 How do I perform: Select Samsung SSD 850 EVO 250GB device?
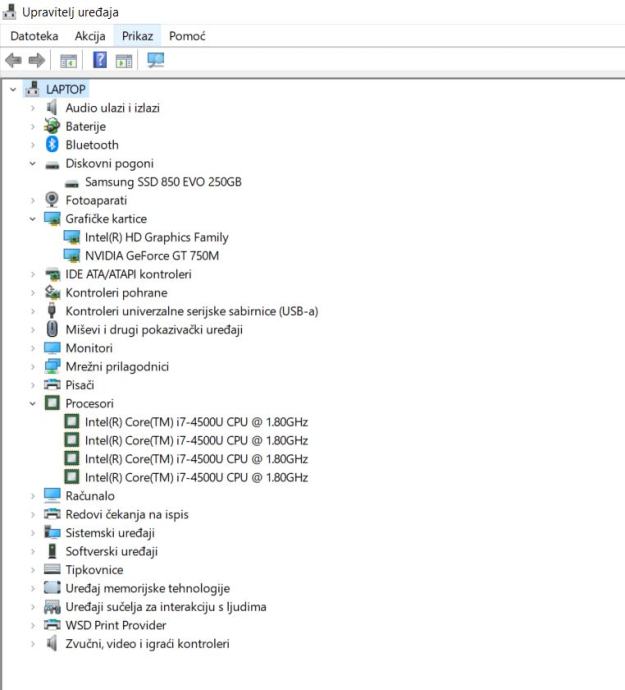click(163, 182)
